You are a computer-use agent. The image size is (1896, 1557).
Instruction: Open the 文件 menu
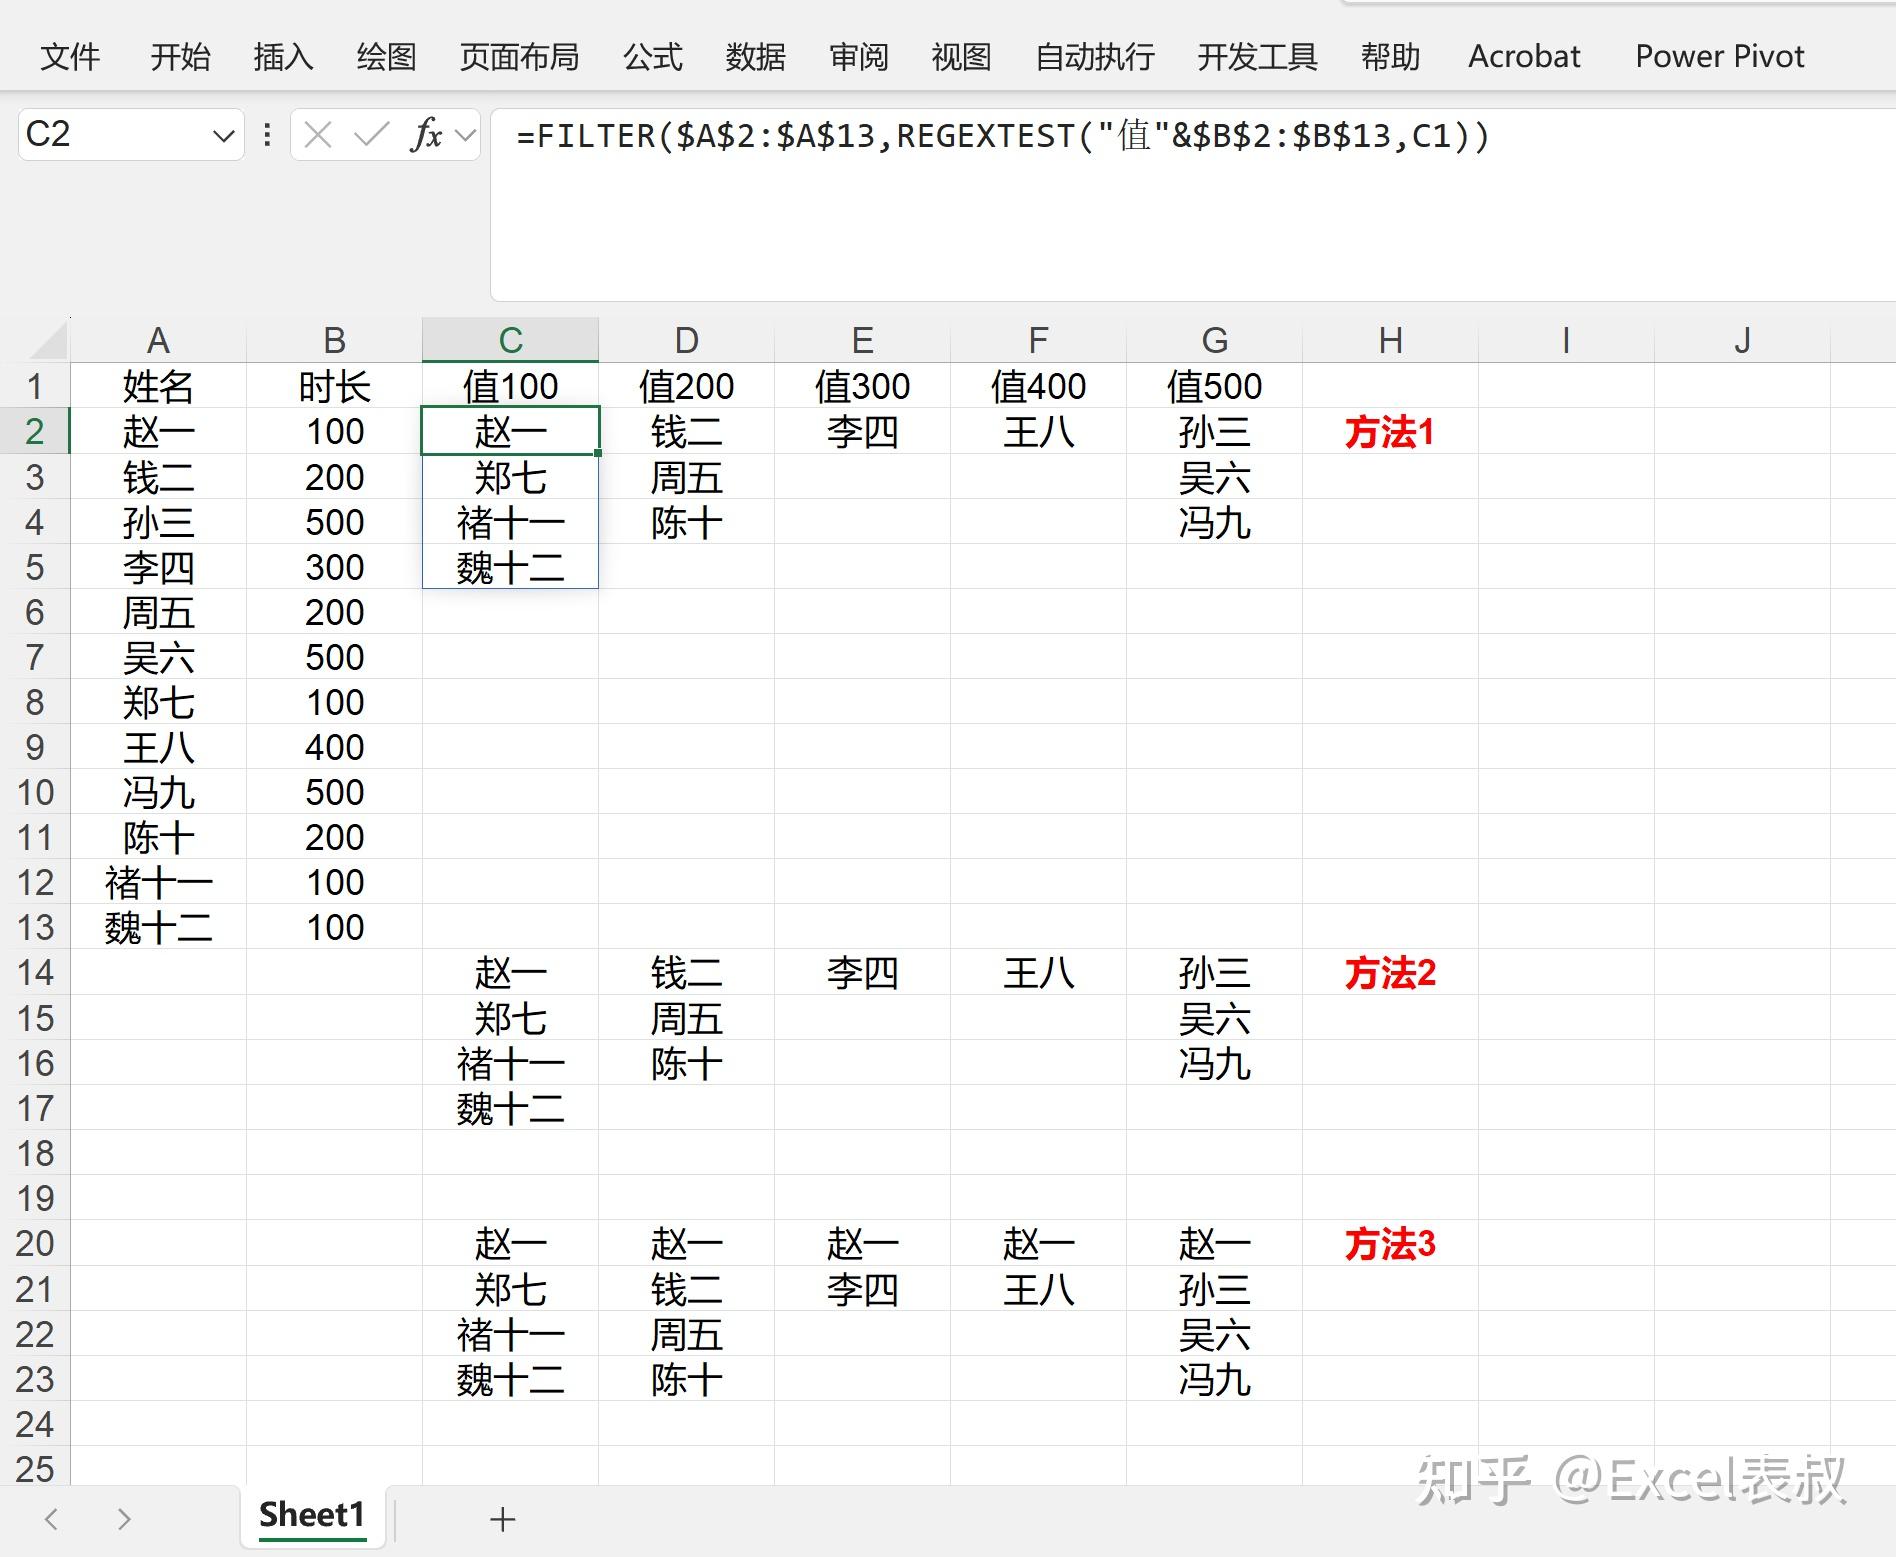point(70,57)
